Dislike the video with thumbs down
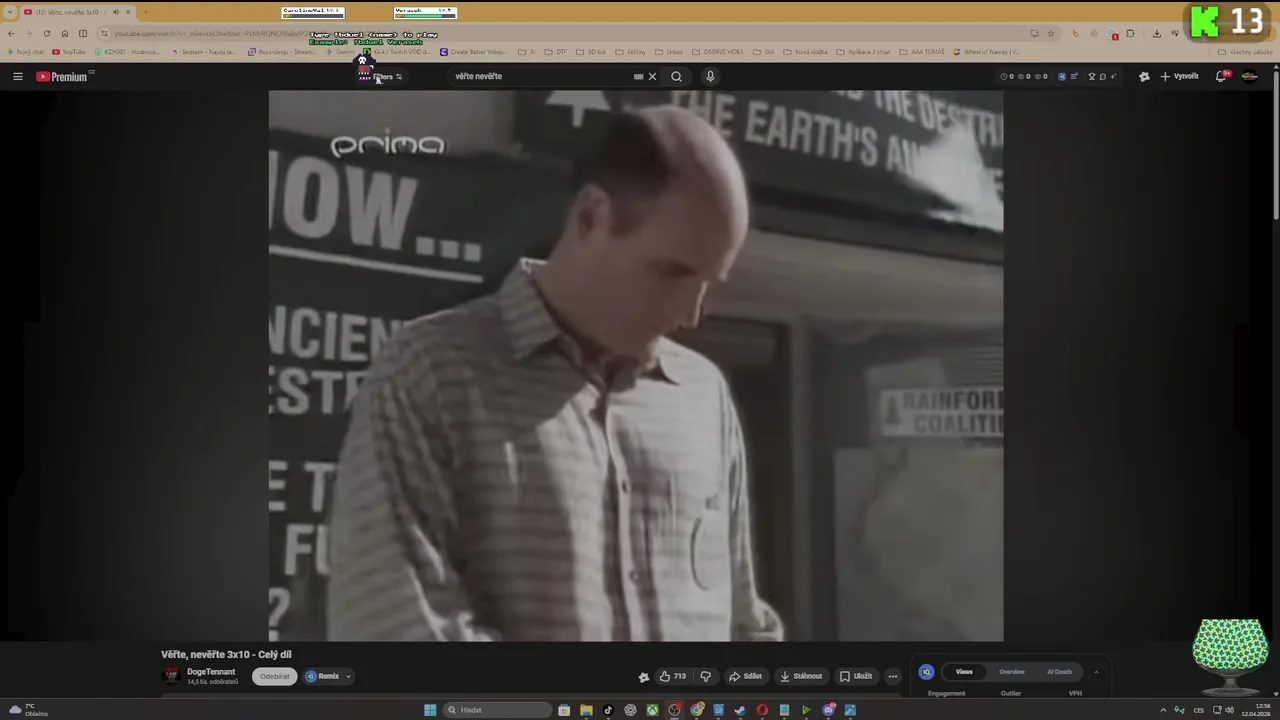The width and height of the screenshot is (1280, 720). [706, 676]
